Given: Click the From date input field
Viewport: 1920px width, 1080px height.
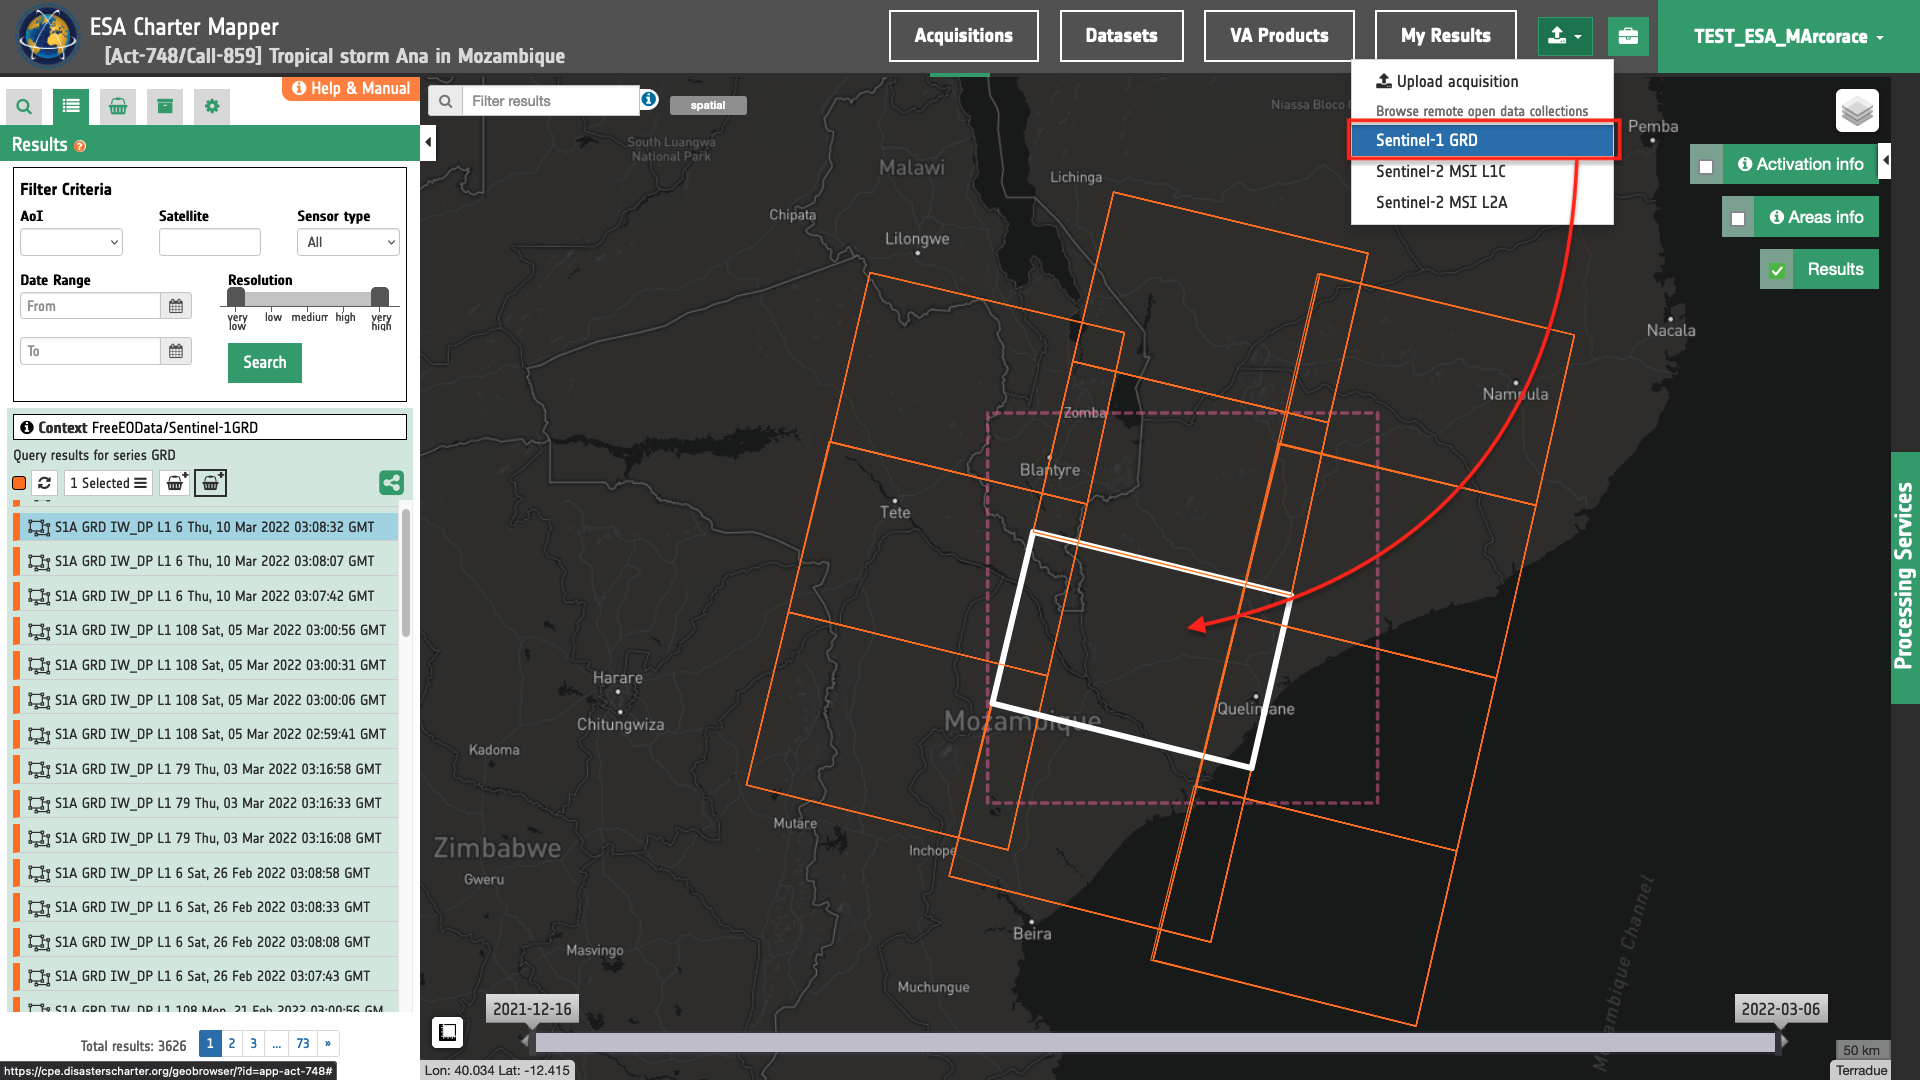Looking at the screenshot, I should 90,306.
